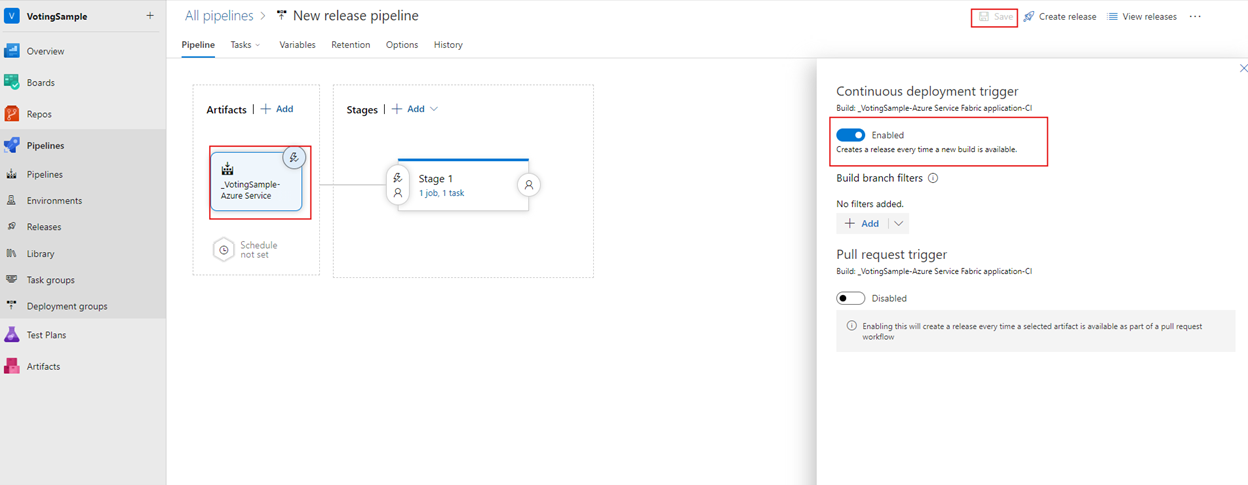This screenshot has height=485, width=1248.
Task: Close the trigger panel with X
Action: click(1243, 68)
